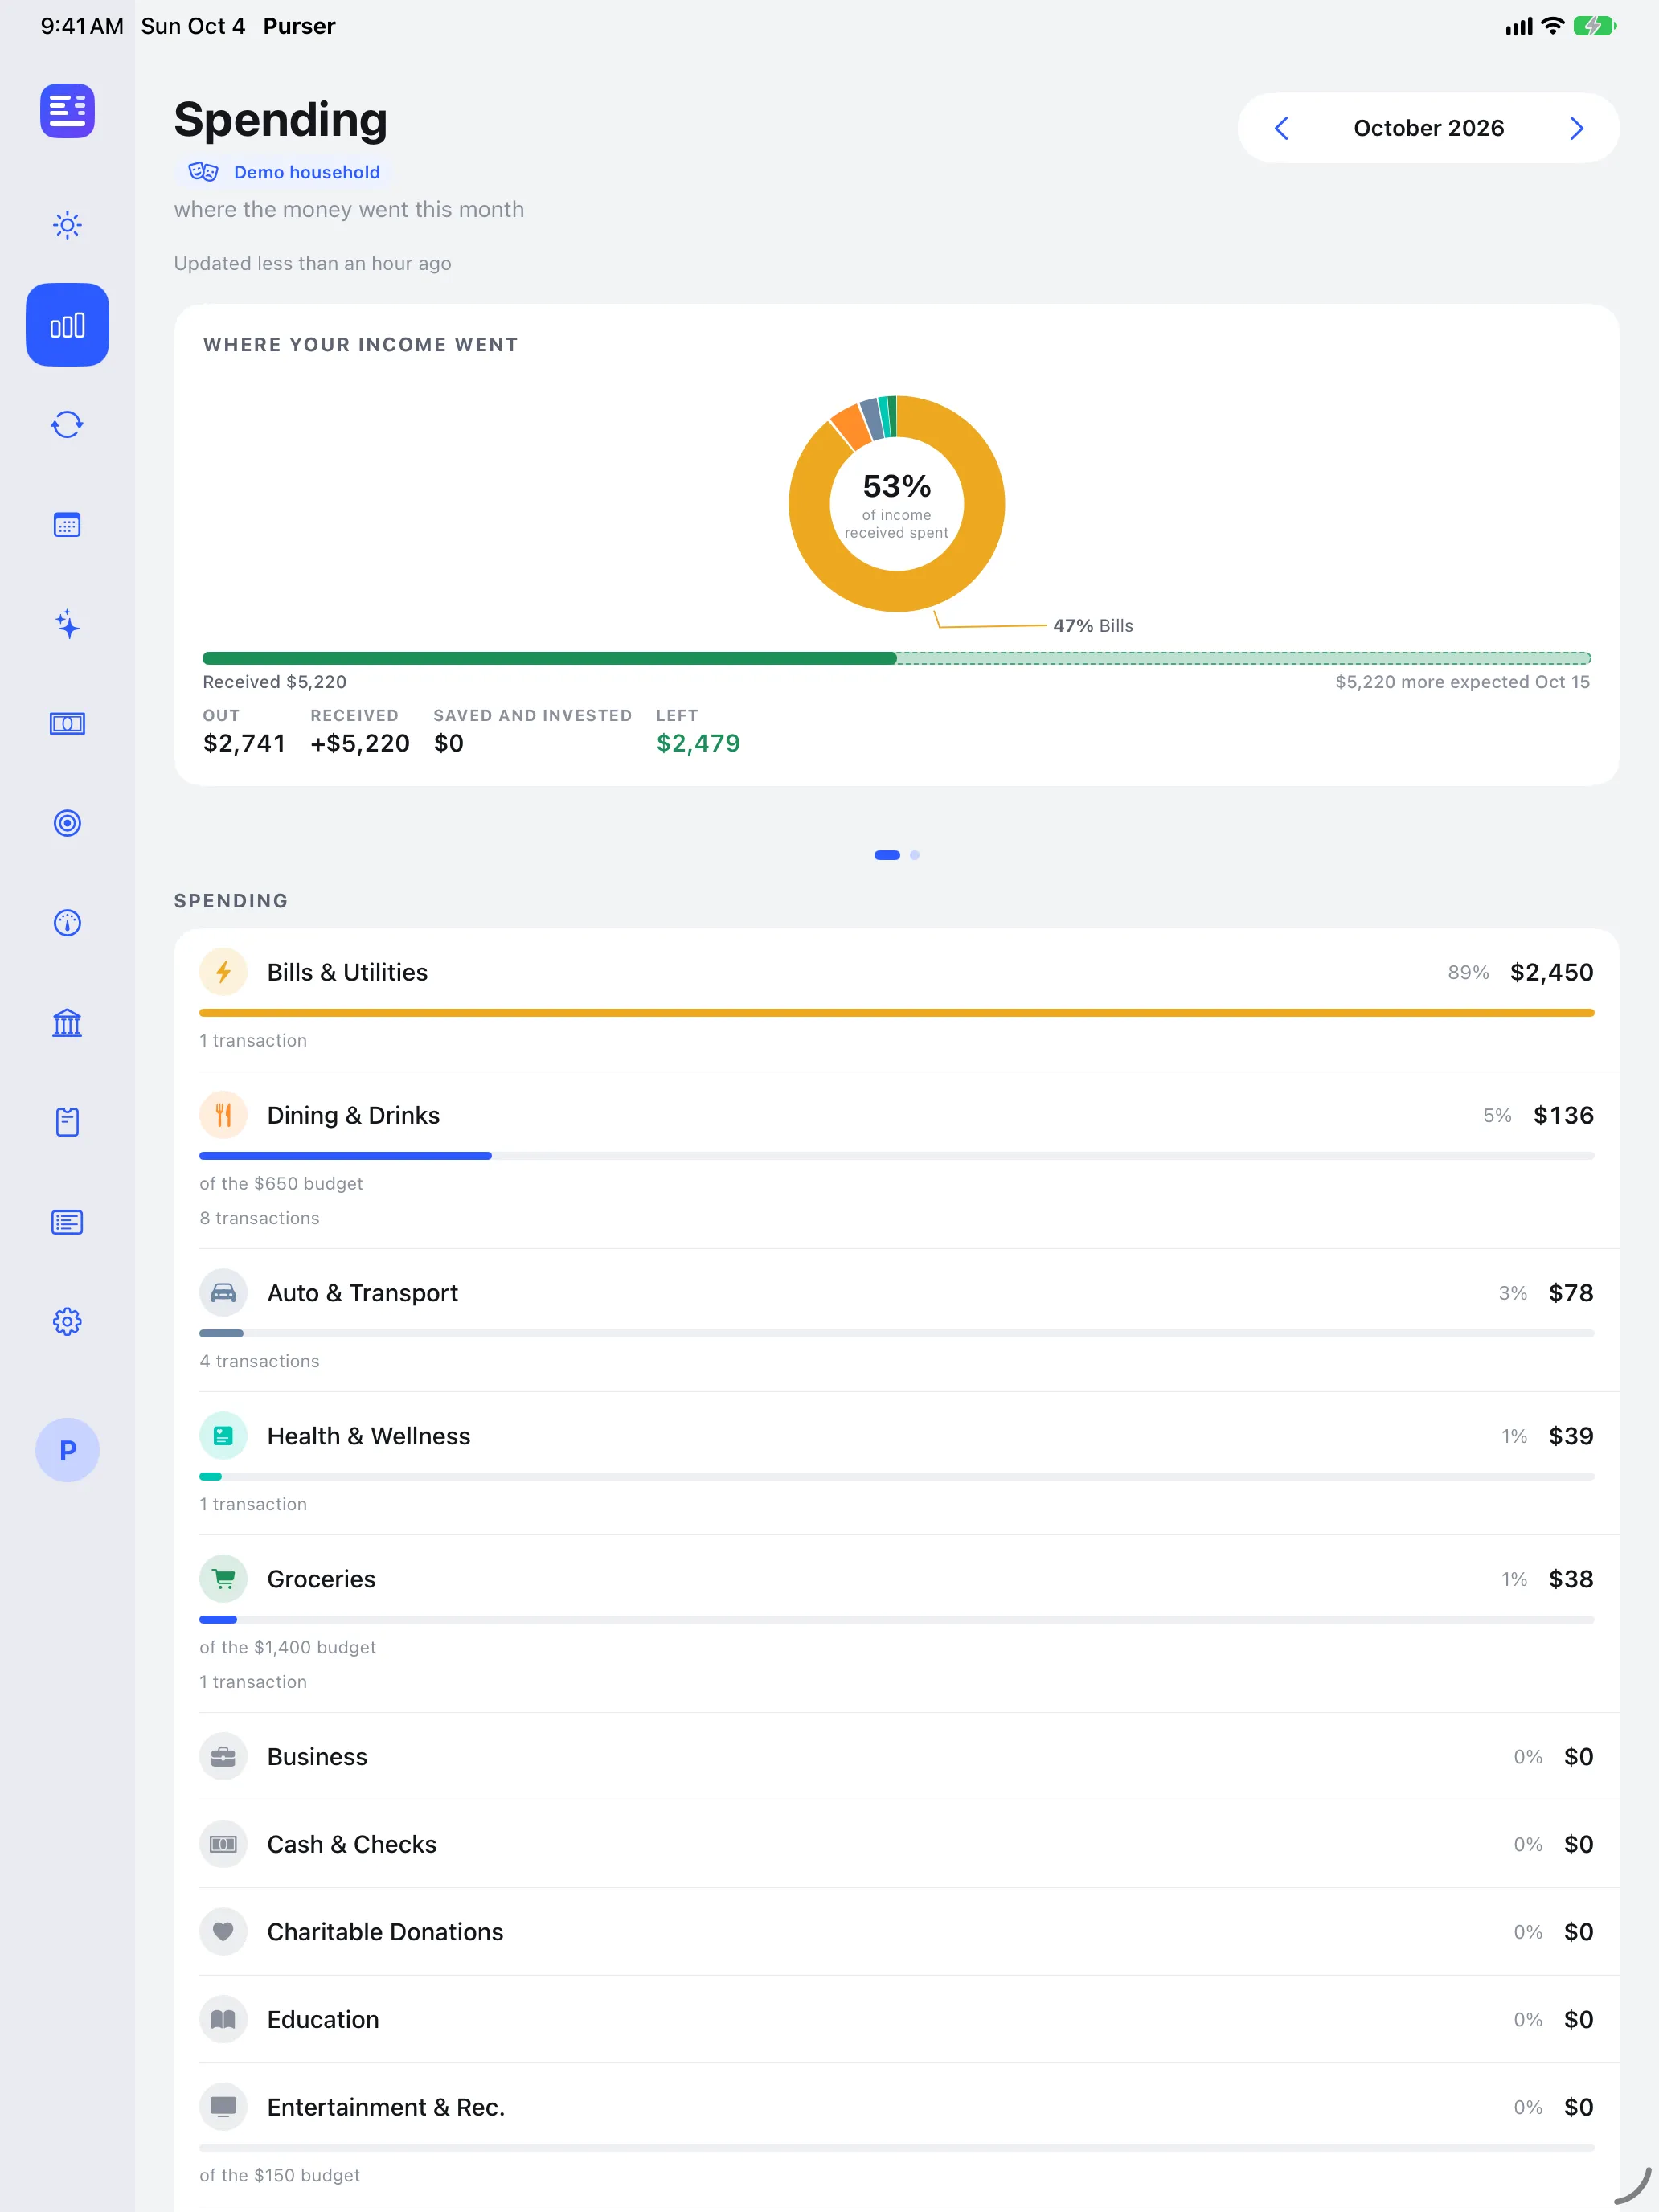The width and height of the screenshot is (1659, 2212).
Task: Click the masks icon beside Demo household
Action: [203, 172]
